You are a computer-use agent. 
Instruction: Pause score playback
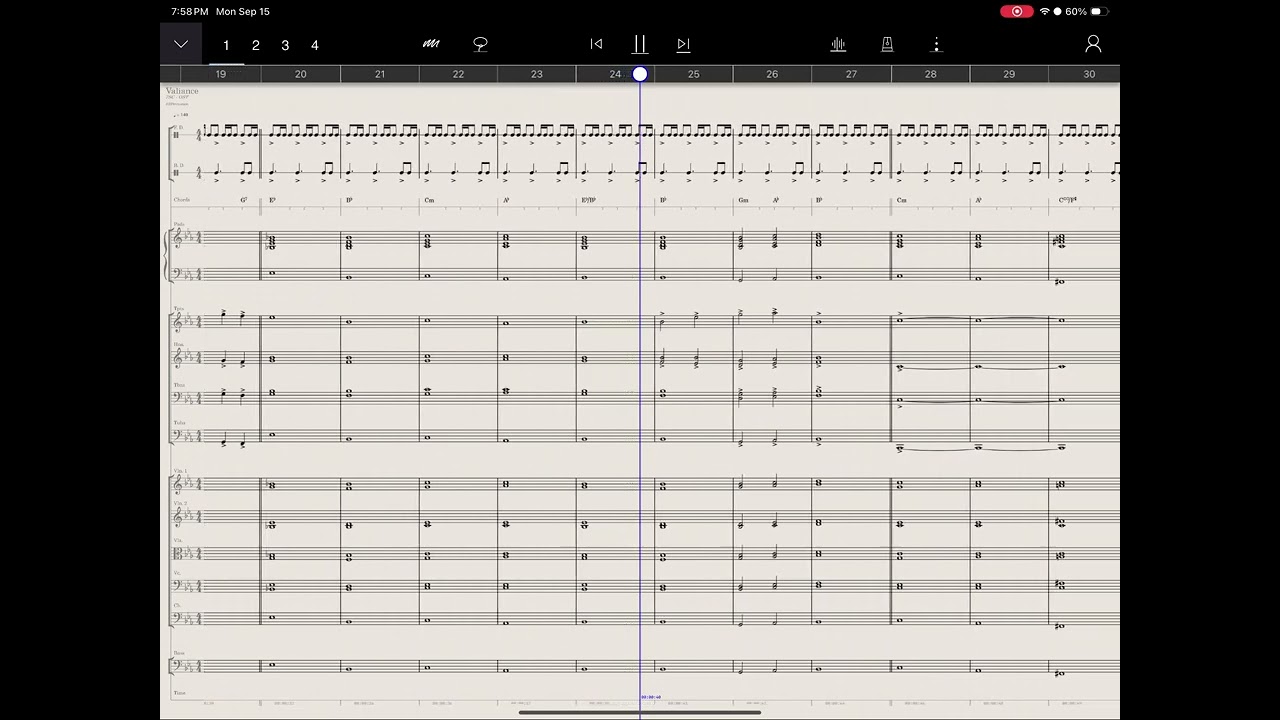[x=640, y=44]
